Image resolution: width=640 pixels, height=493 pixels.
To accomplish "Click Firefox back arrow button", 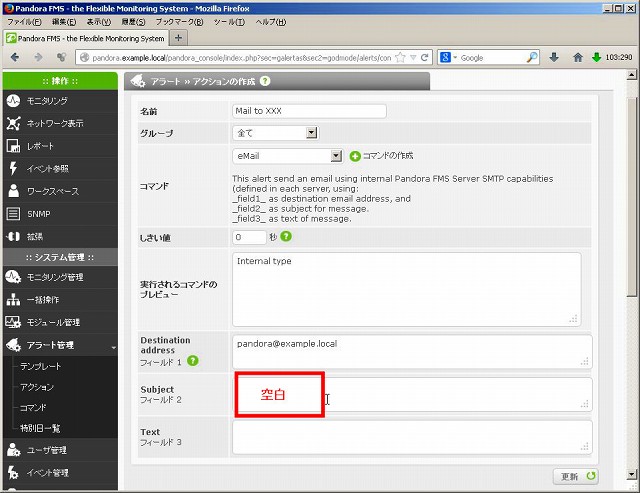I will click(x=15, y=57).
